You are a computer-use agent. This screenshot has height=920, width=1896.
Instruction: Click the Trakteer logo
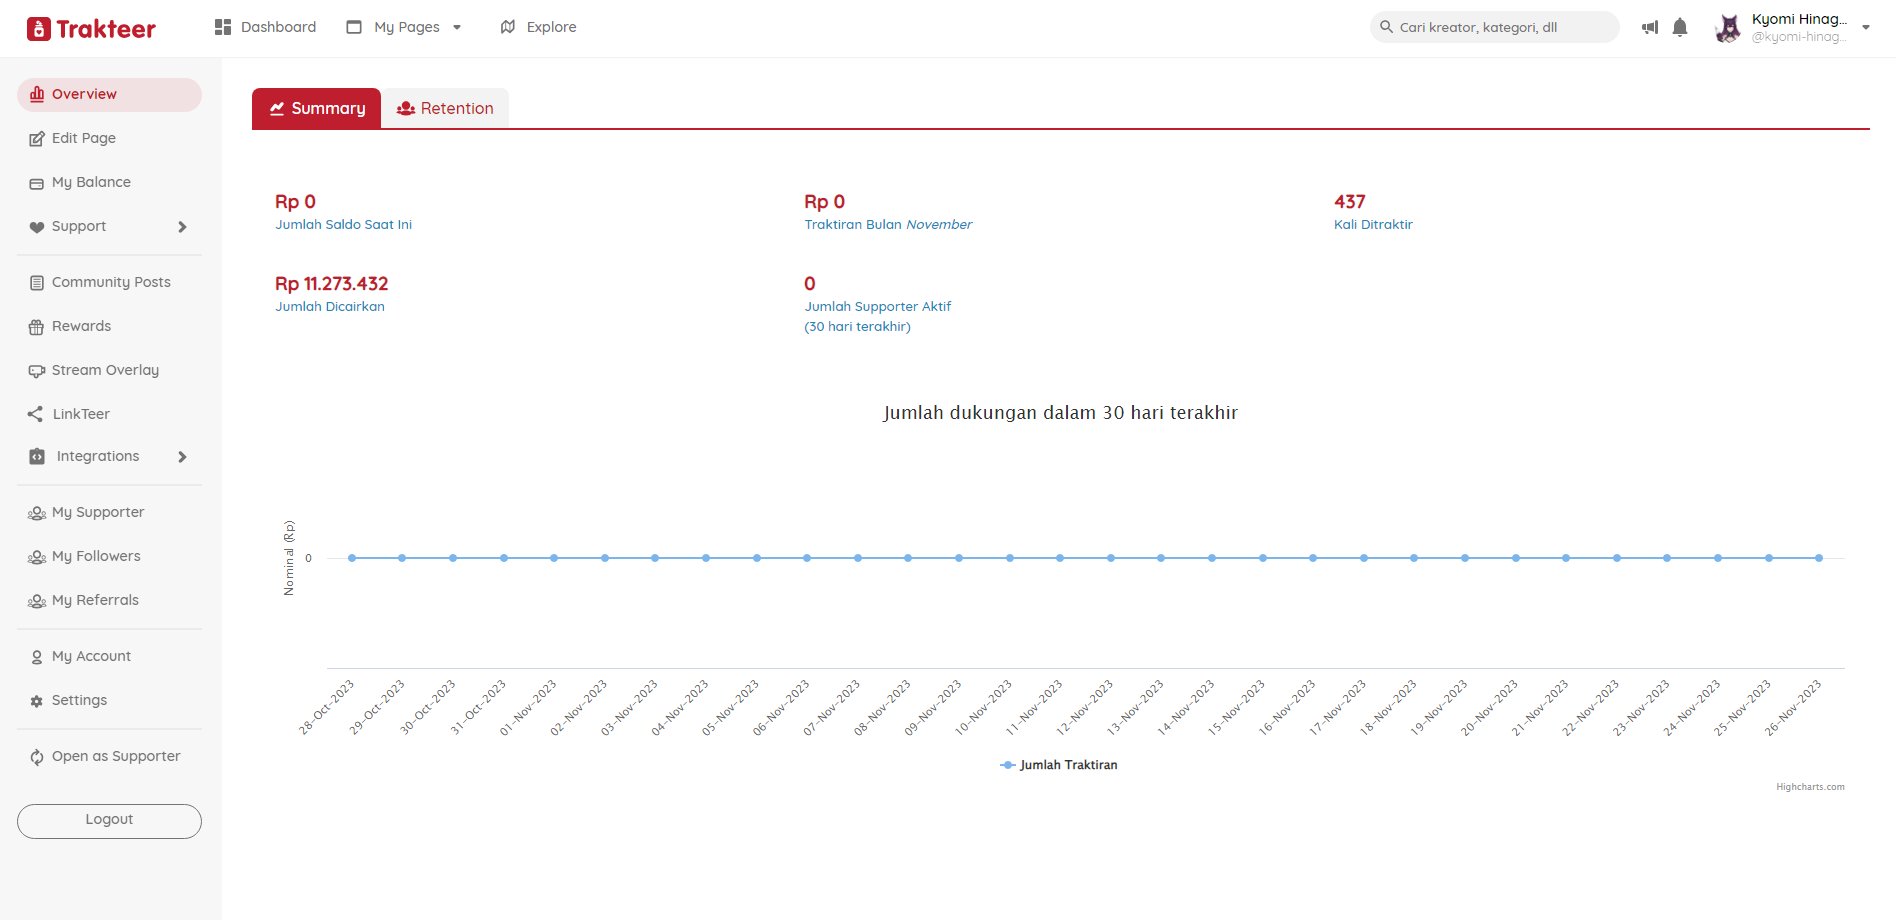[91, 29]
